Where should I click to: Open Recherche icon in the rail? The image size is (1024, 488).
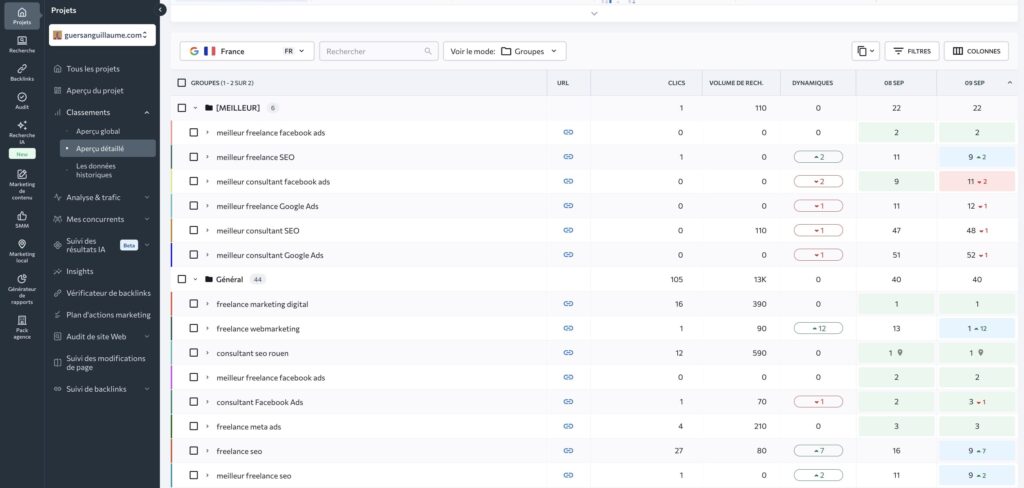[22, 44]
